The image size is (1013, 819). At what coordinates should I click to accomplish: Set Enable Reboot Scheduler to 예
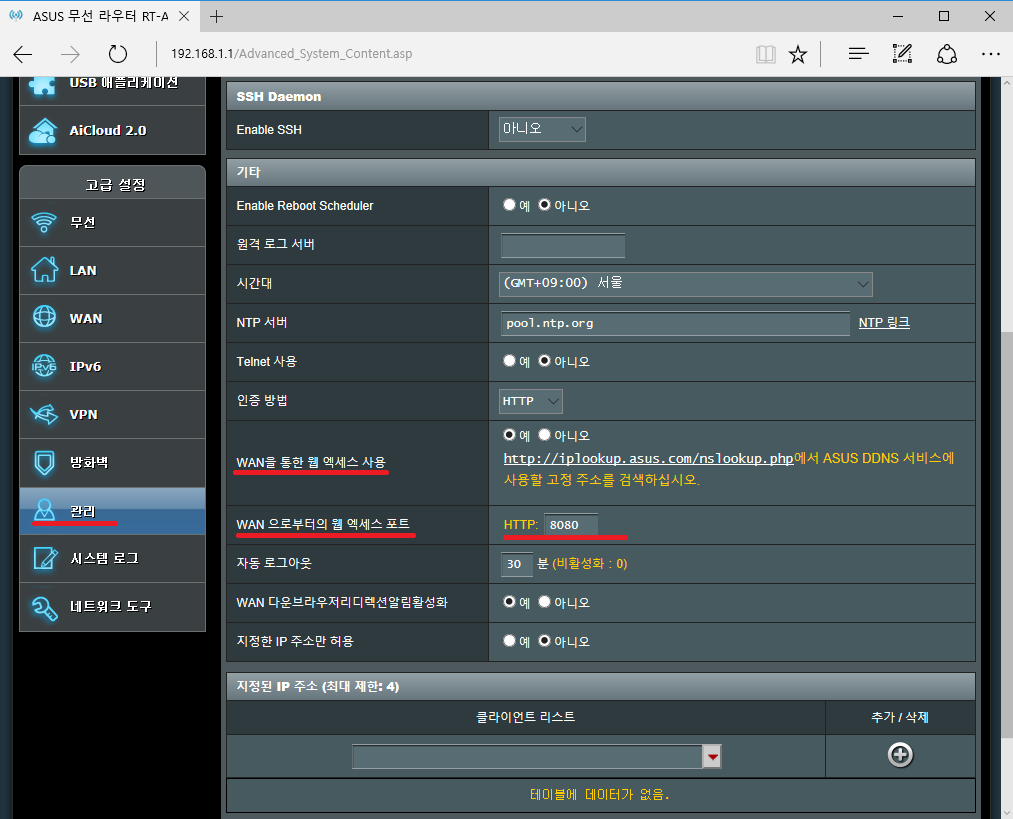coord(510,205)
